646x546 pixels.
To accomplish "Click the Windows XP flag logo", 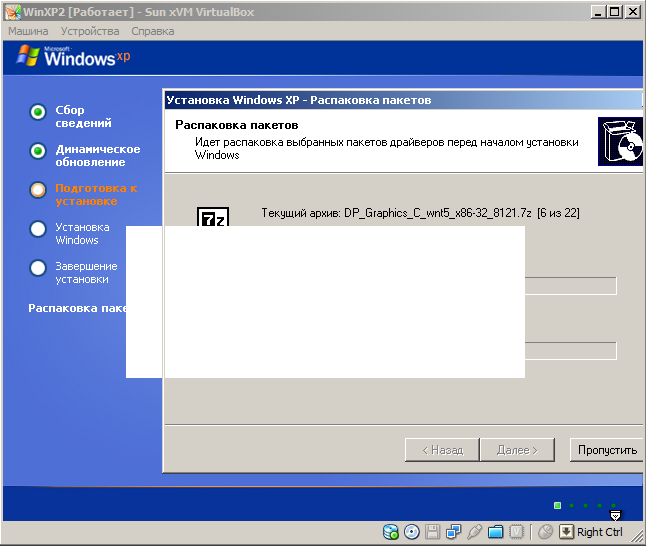I will (28, 56).
